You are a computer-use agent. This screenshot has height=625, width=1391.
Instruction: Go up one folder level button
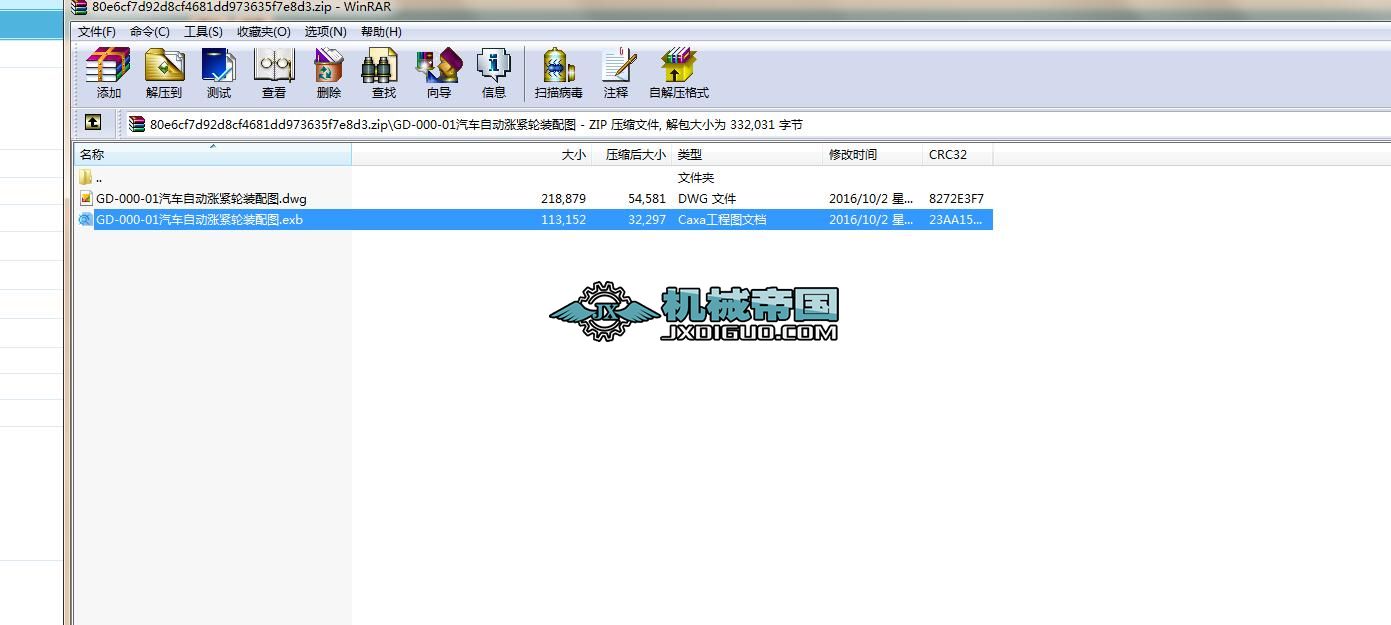[x=93, y=123]
